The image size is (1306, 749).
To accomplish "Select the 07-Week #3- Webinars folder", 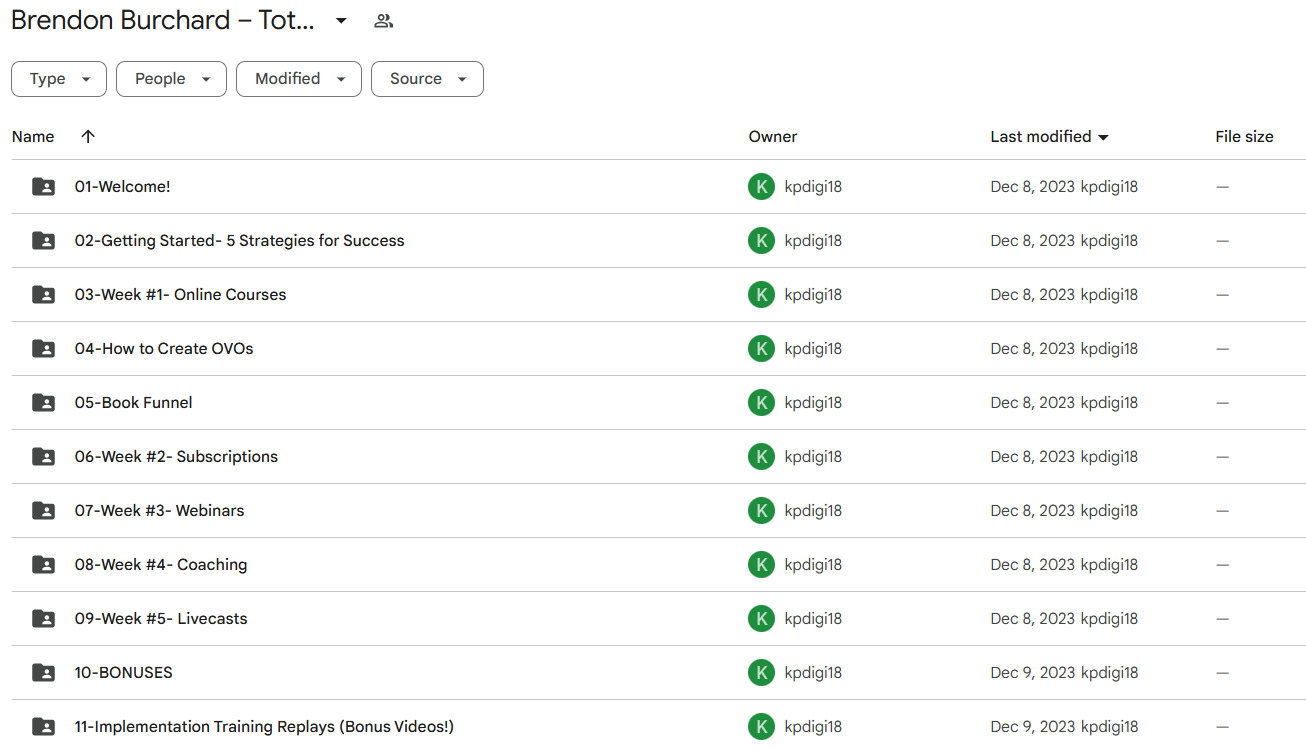I will coord(159,511).
